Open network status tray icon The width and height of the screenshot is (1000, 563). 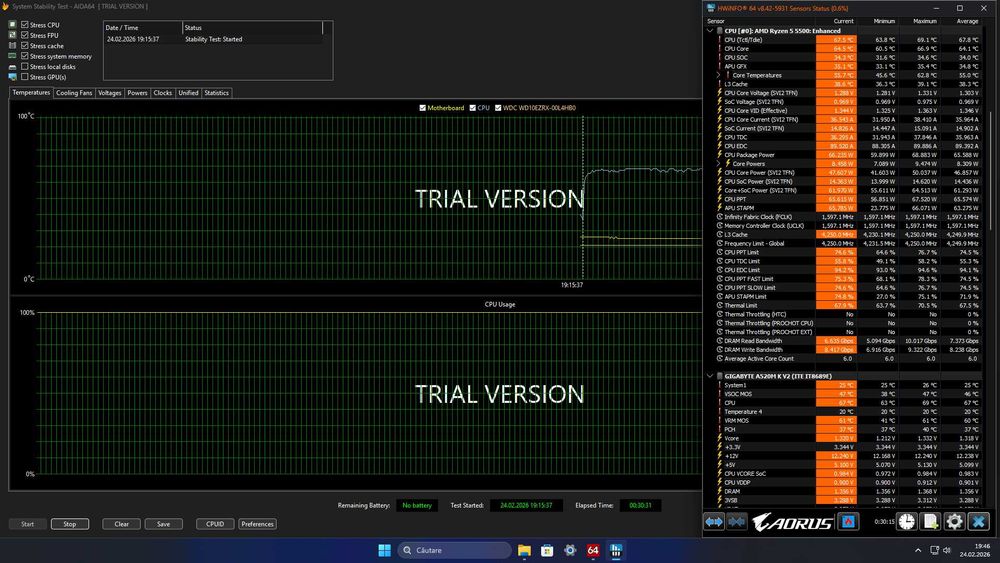(934, 550)
